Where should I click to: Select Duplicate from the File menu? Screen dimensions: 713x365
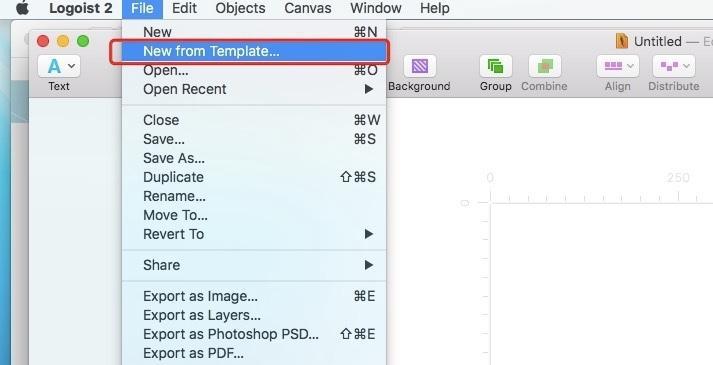[x=254, y=177]
